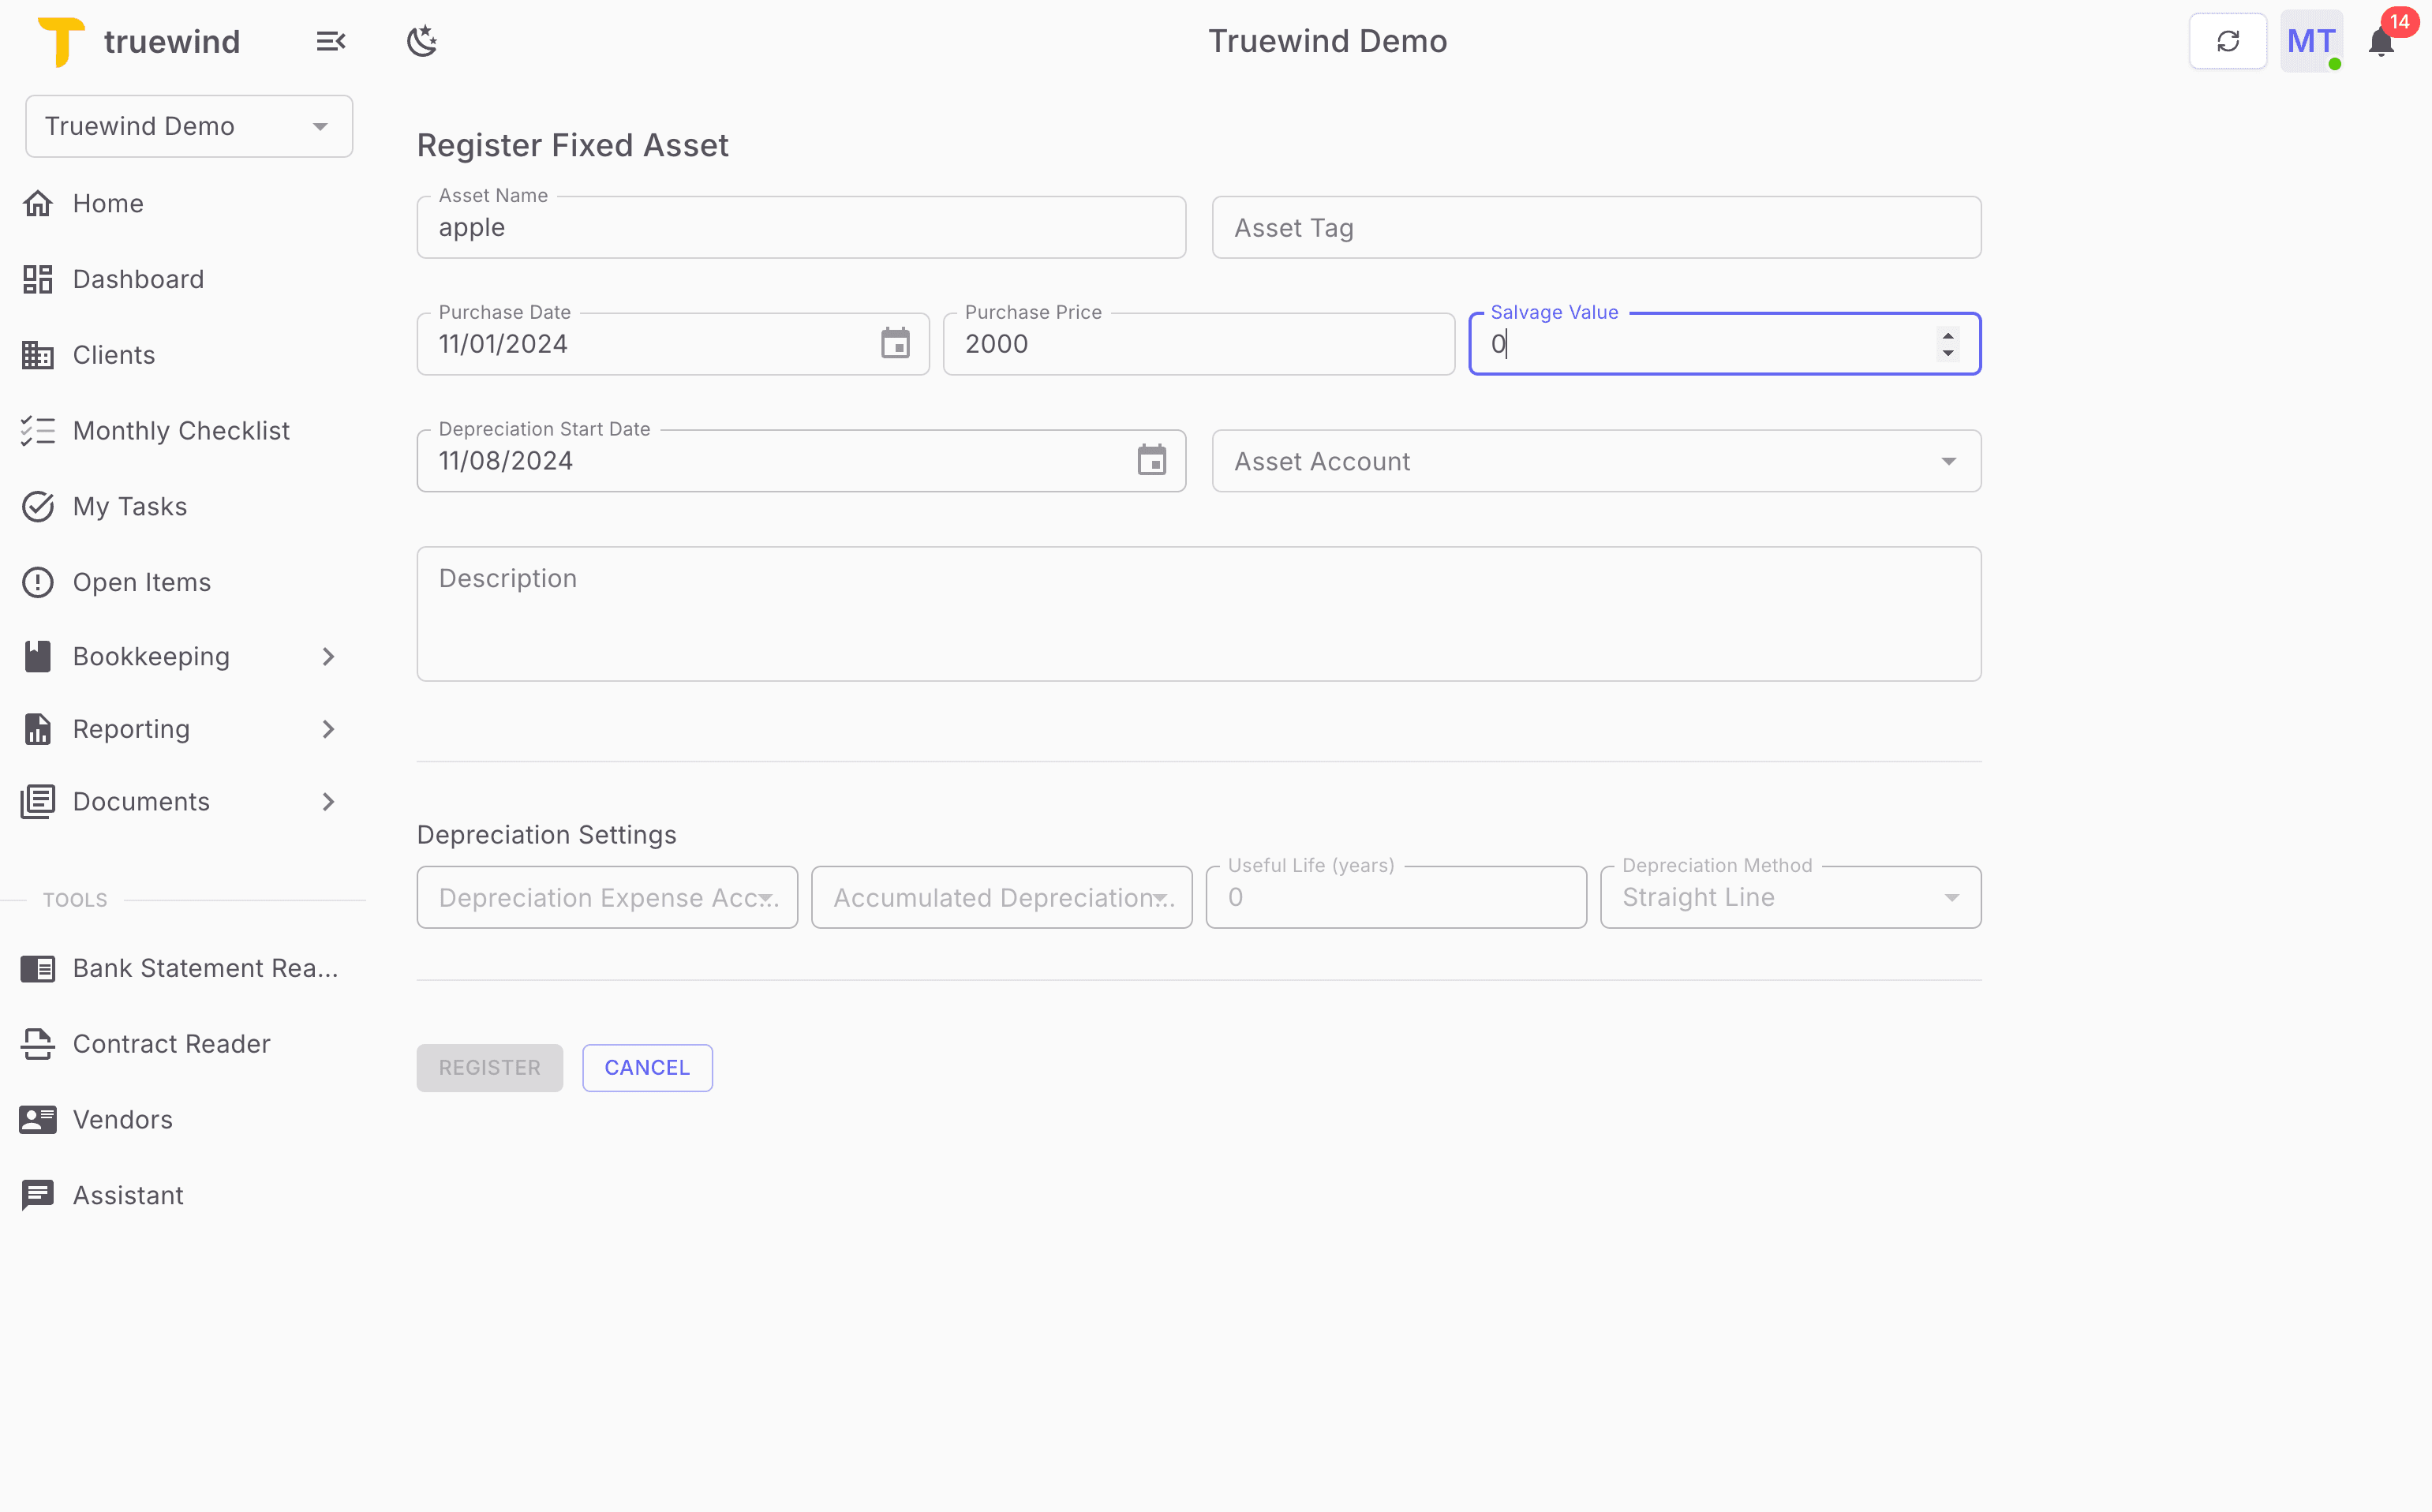
Task: Open the Asset Account dropdown
Action: click(1949, 460)
